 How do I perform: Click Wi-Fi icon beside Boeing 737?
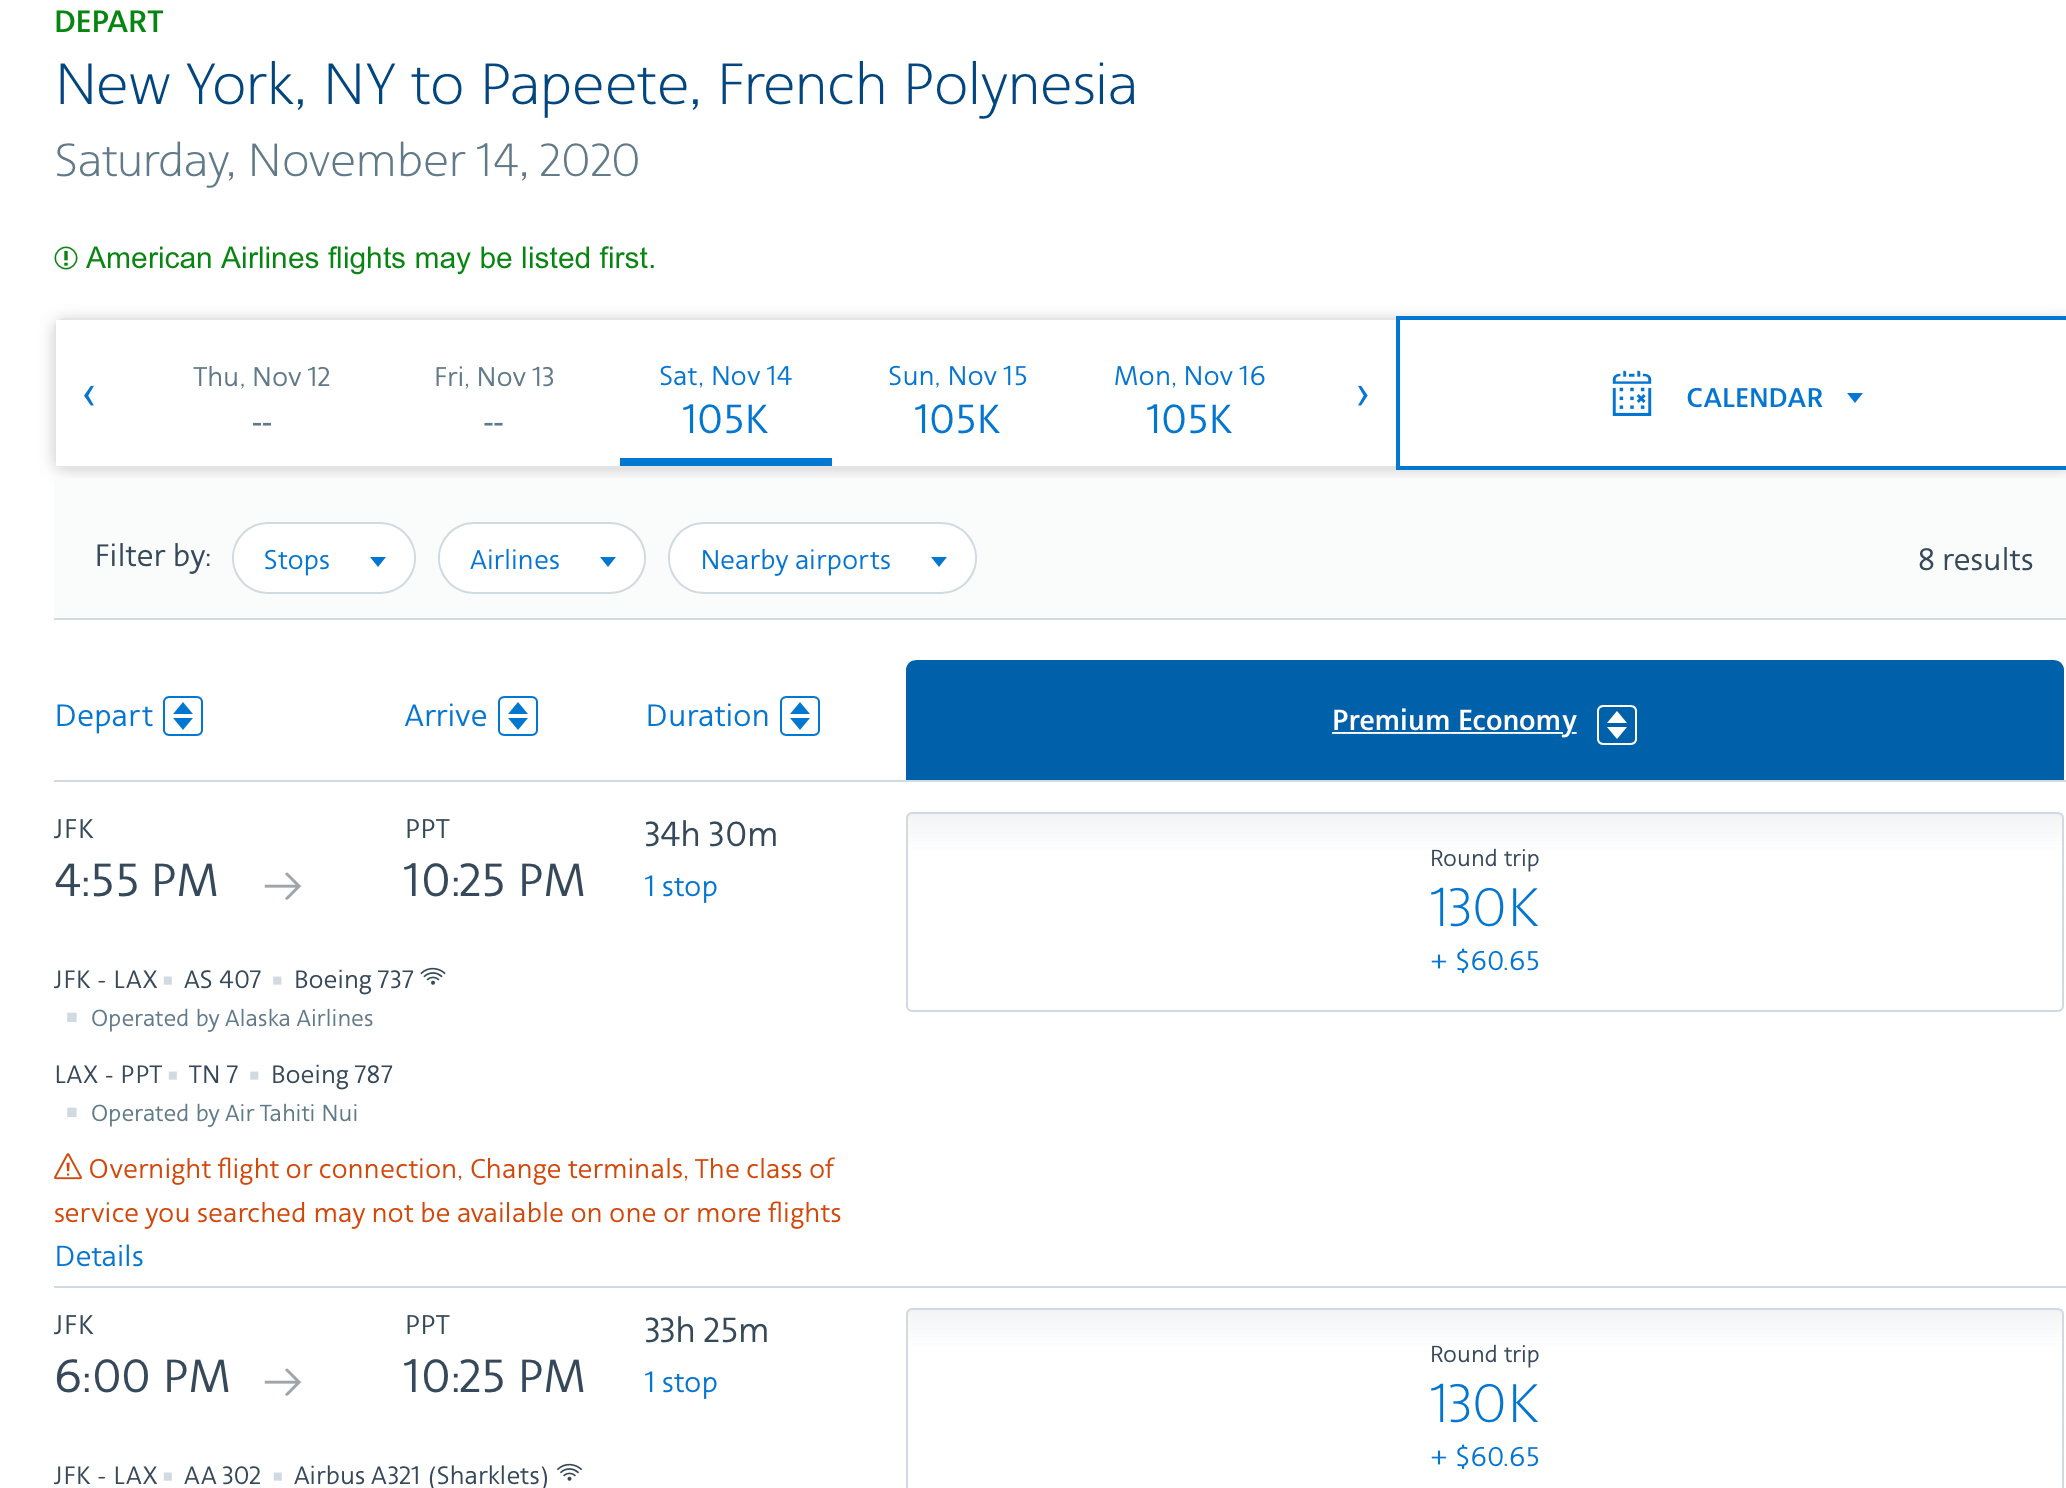click(433, 977)
